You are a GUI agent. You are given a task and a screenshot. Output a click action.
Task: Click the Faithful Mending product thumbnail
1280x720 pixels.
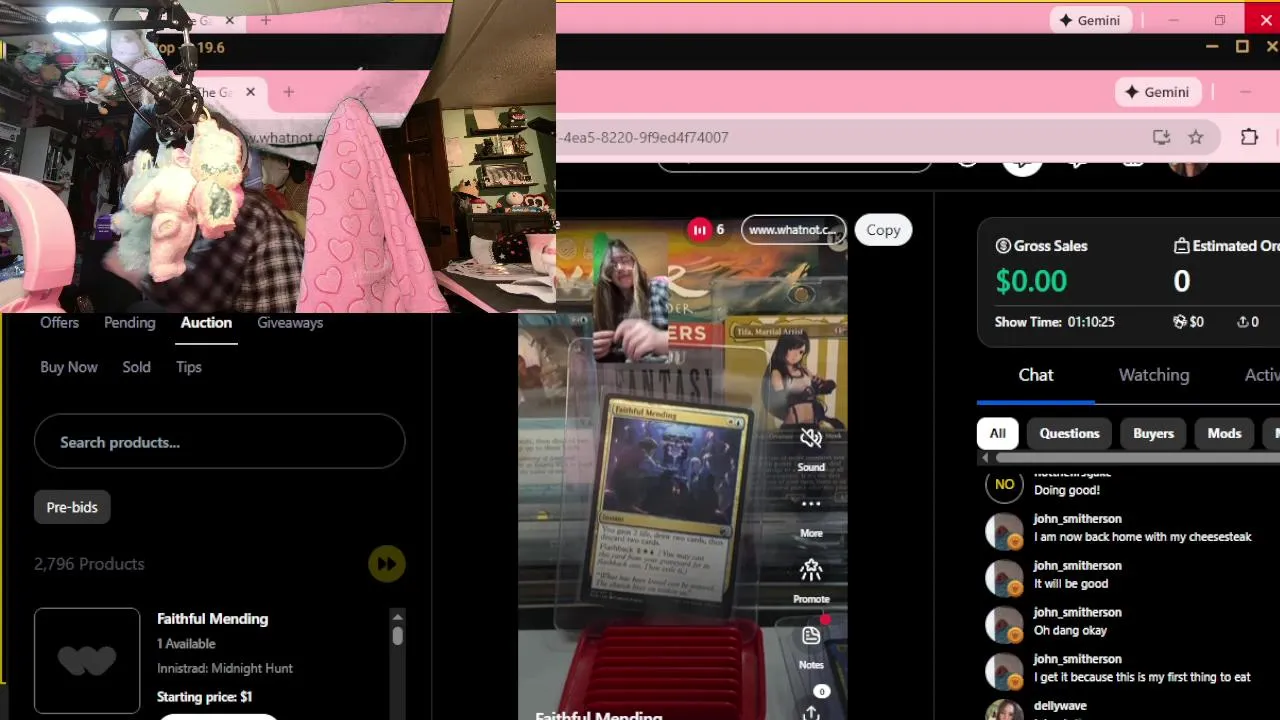coord(87,661)
